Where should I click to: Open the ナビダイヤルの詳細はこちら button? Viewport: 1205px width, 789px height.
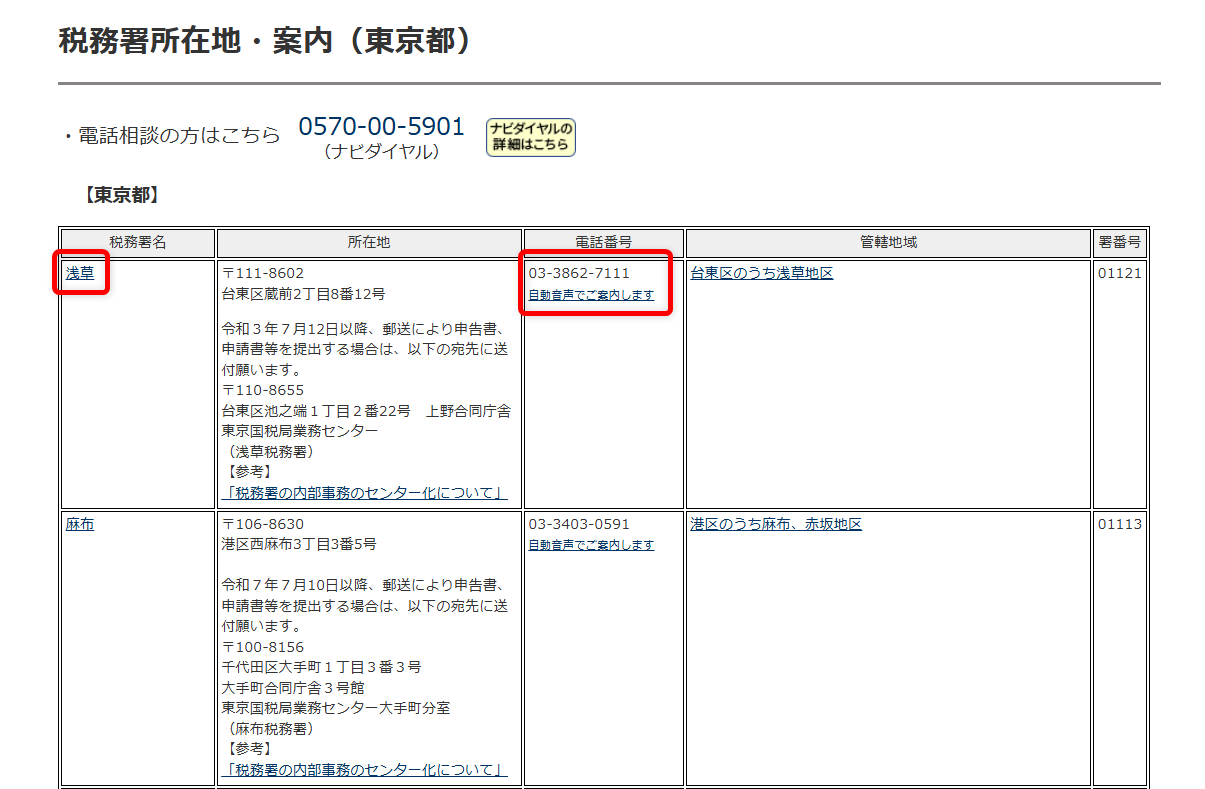click(531, 137)
